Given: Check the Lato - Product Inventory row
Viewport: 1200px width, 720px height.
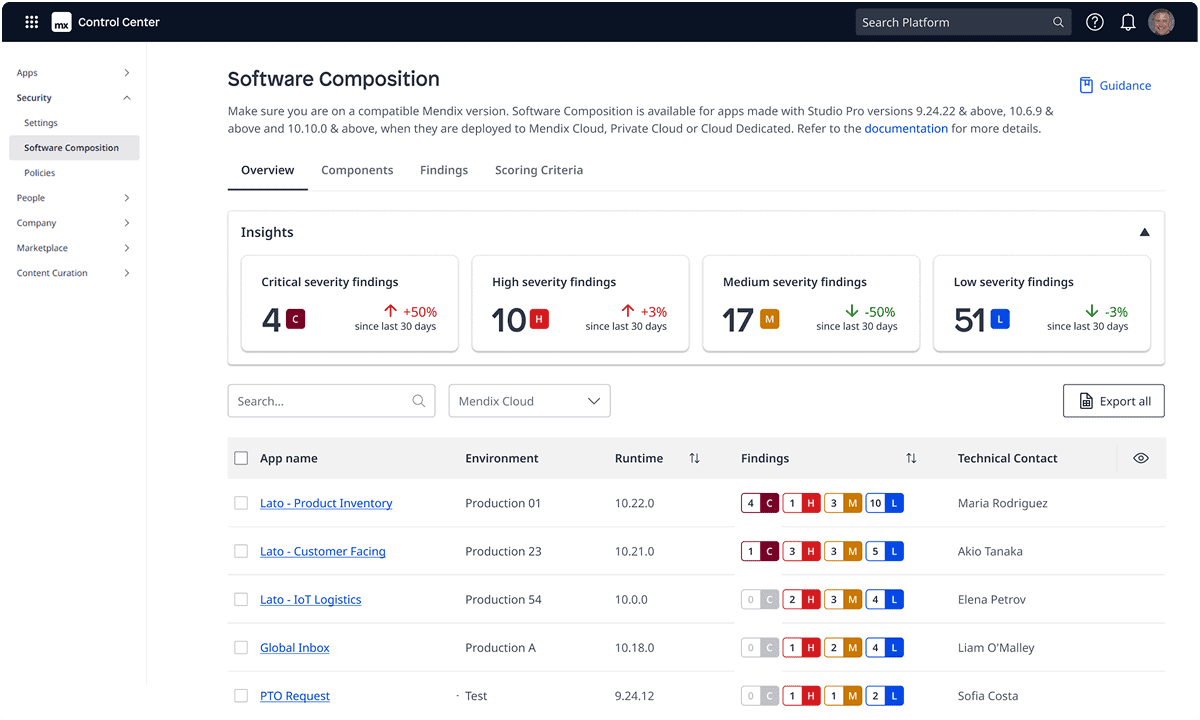Looking at the screenshot, I should (241, 503).
